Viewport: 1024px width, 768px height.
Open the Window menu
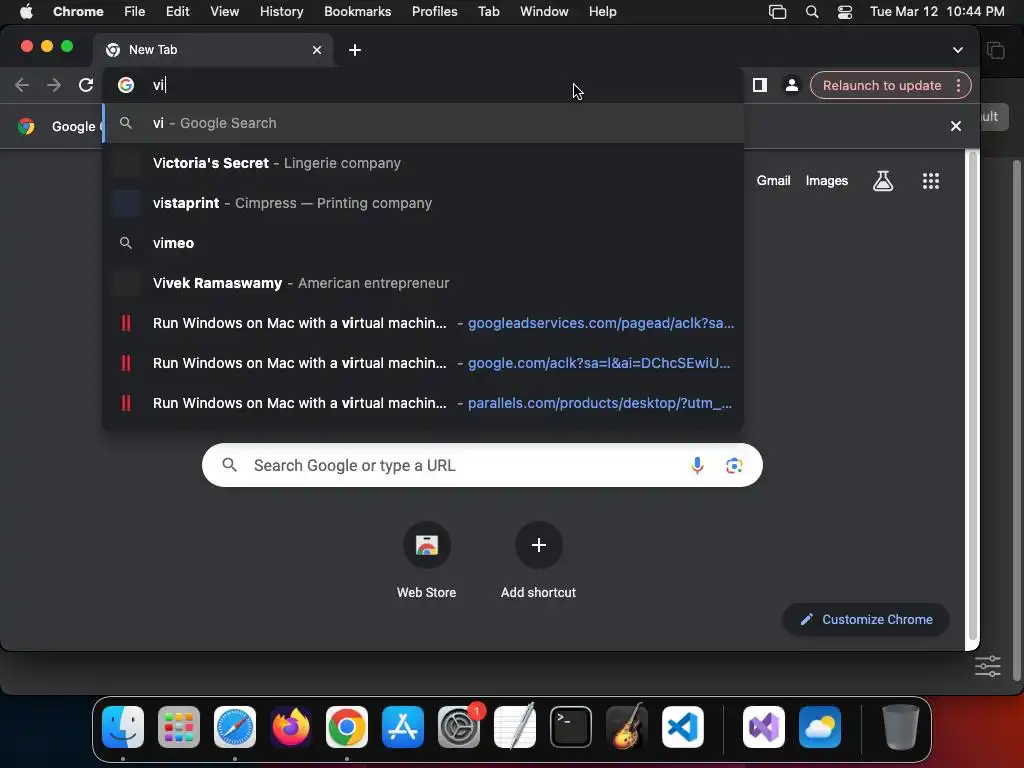(x=544, y=11)
